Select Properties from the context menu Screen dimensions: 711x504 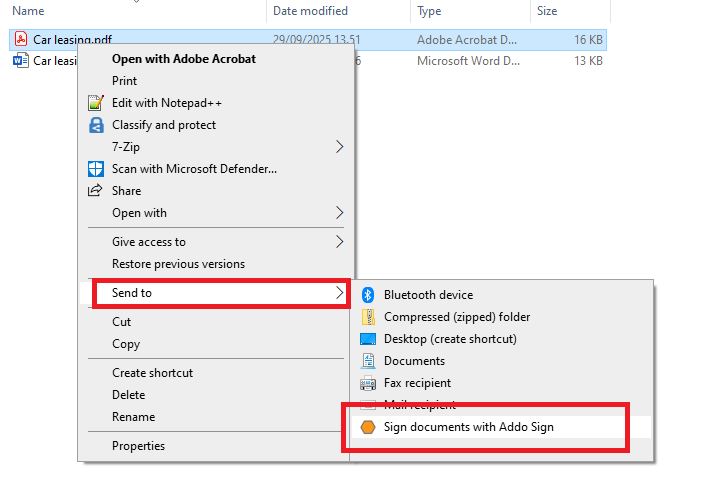138,446
